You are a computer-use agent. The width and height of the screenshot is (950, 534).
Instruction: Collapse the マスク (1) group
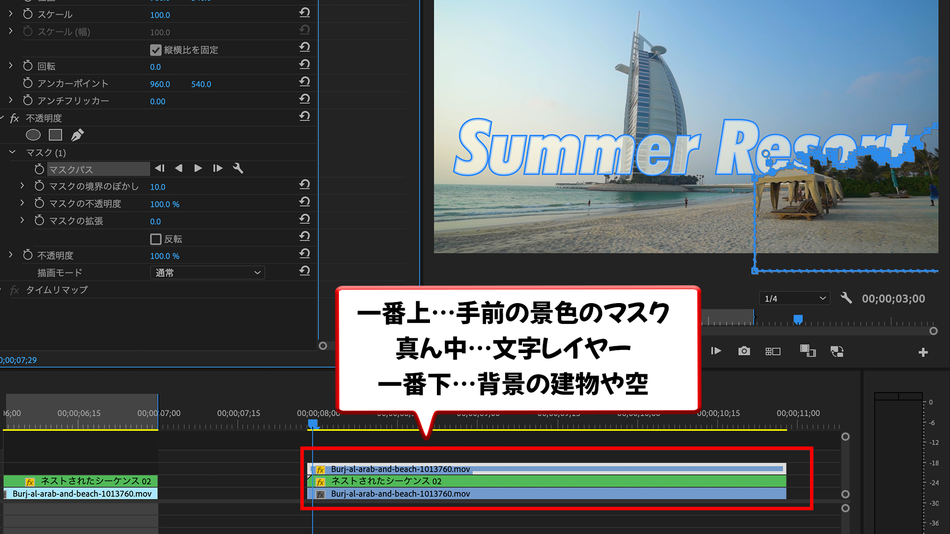tap(12, 152)
